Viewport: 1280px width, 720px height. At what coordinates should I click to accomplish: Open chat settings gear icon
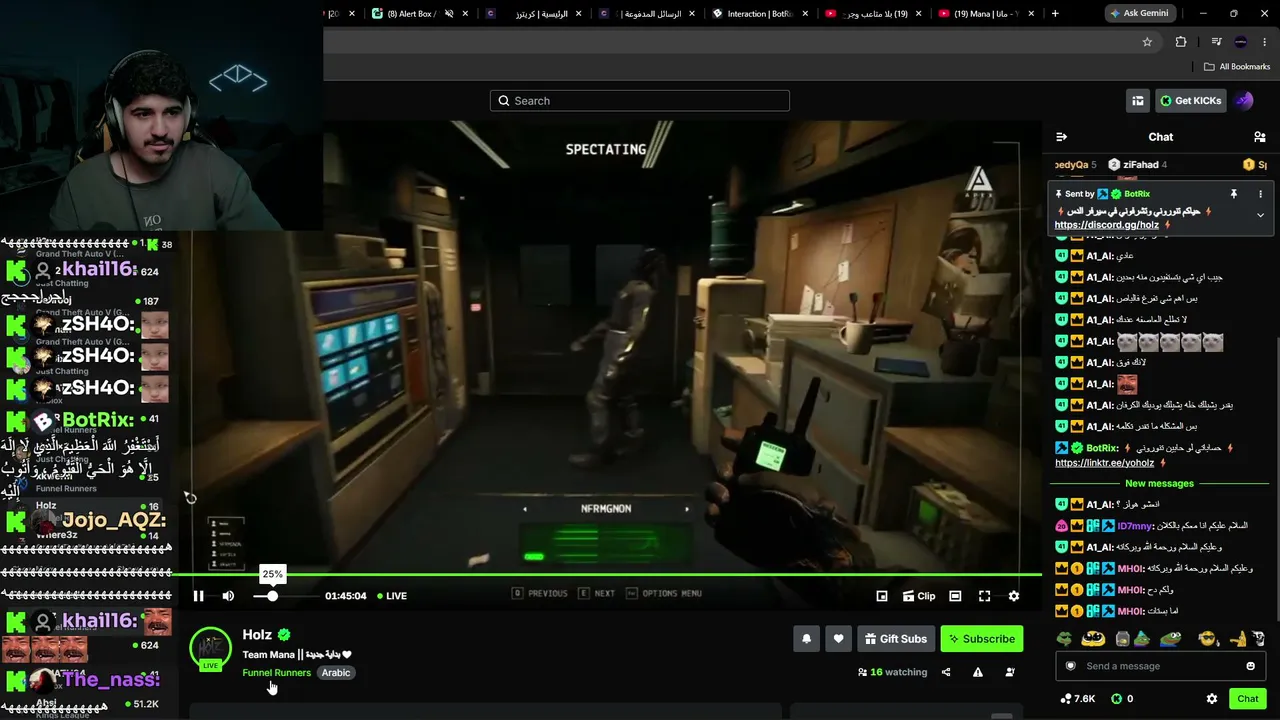tap(1212, 699)
